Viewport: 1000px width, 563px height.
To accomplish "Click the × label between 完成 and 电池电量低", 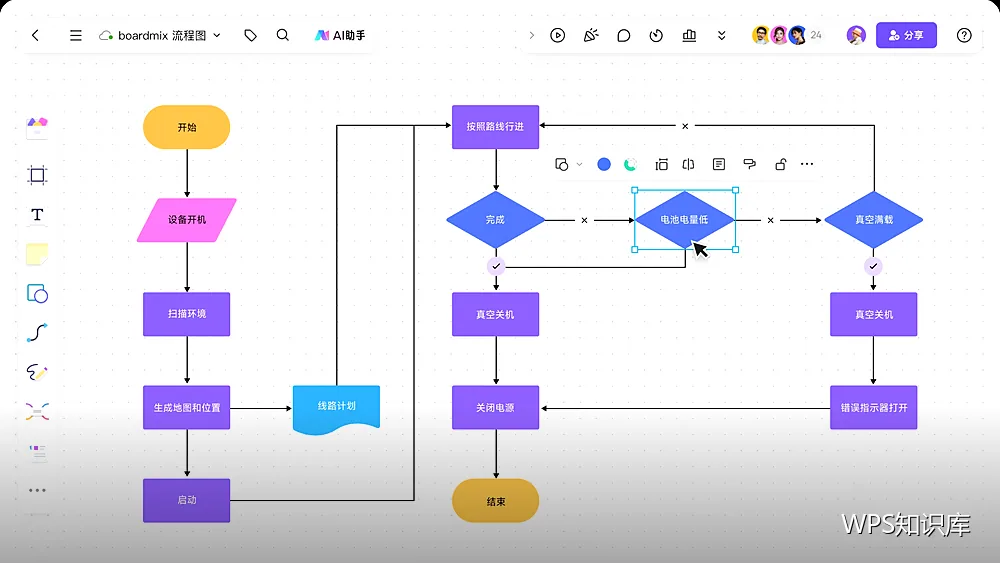I will pyautogui.click(x=584, y=221).
